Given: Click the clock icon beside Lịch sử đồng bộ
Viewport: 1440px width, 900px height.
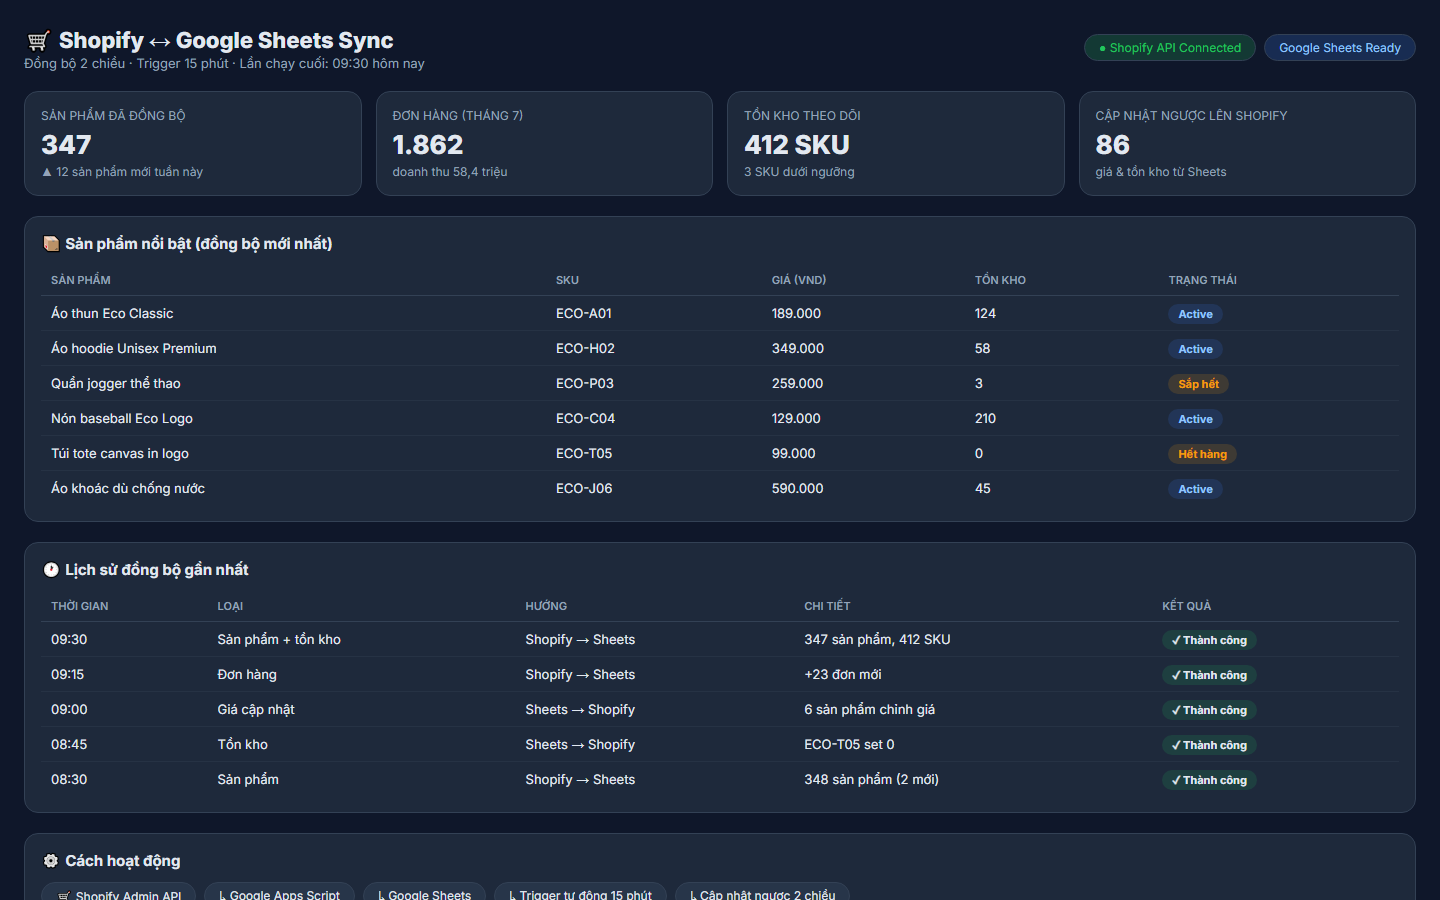Looking at the screenshot, I should click(51, 570).
